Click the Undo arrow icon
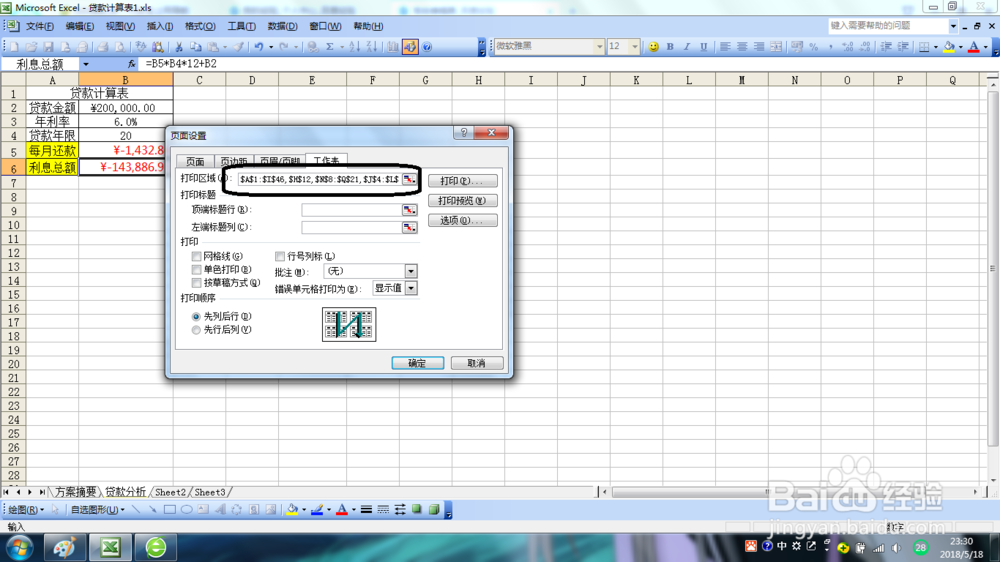Viewport: 1000px width, 562px height. click(x=258, y=47)
